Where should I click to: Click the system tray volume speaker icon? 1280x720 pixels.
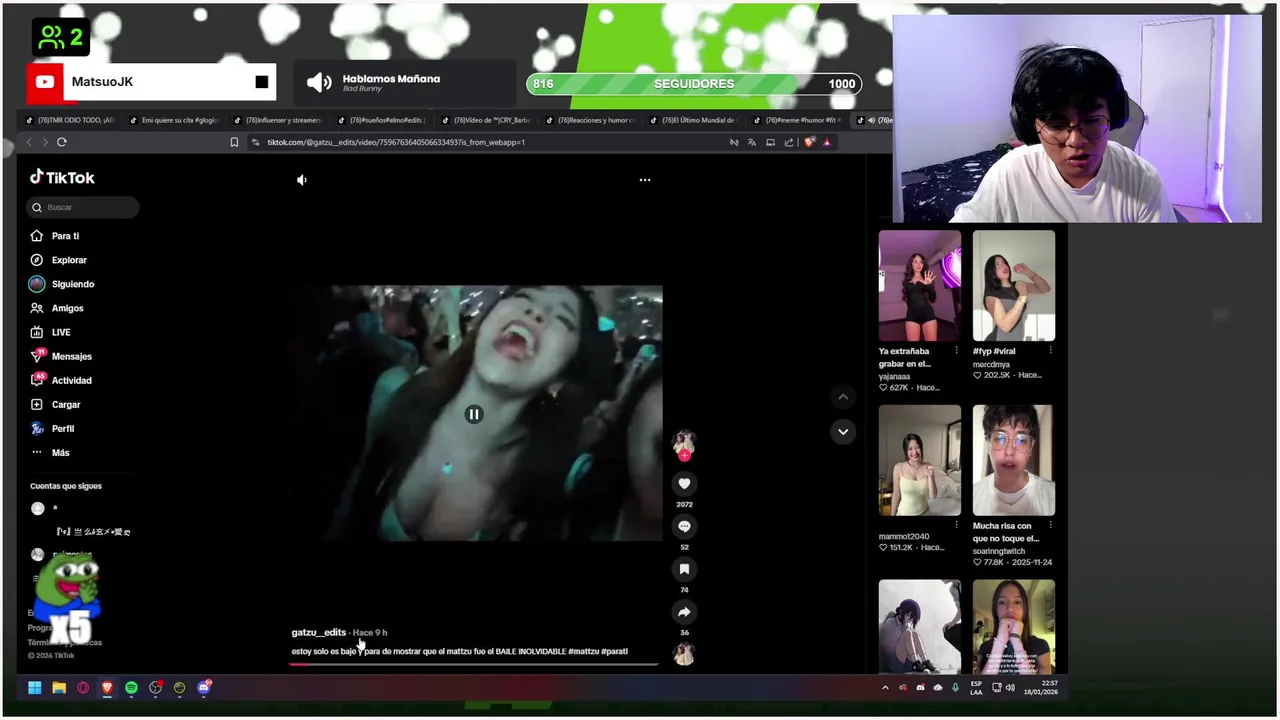1010,688
